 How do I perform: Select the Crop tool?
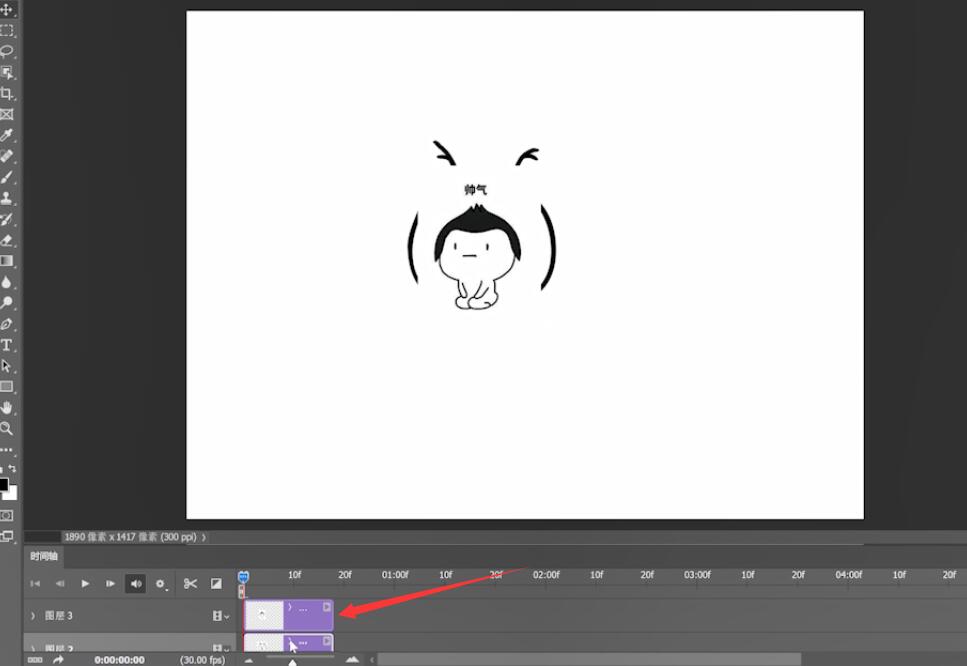pyautogui.click(x=7, y=93)
